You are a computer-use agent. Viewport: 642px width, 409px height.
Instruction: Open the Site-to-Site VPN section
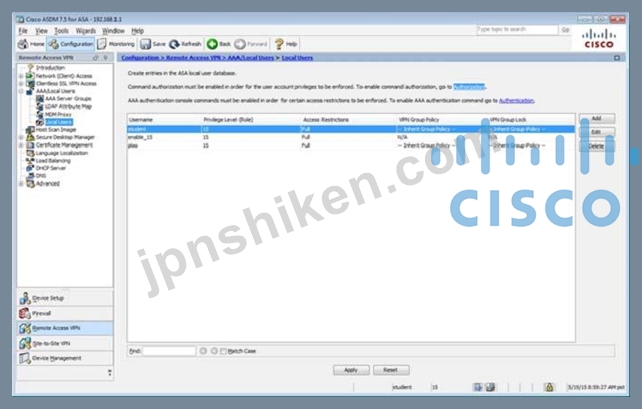click(x=65, y=343)
